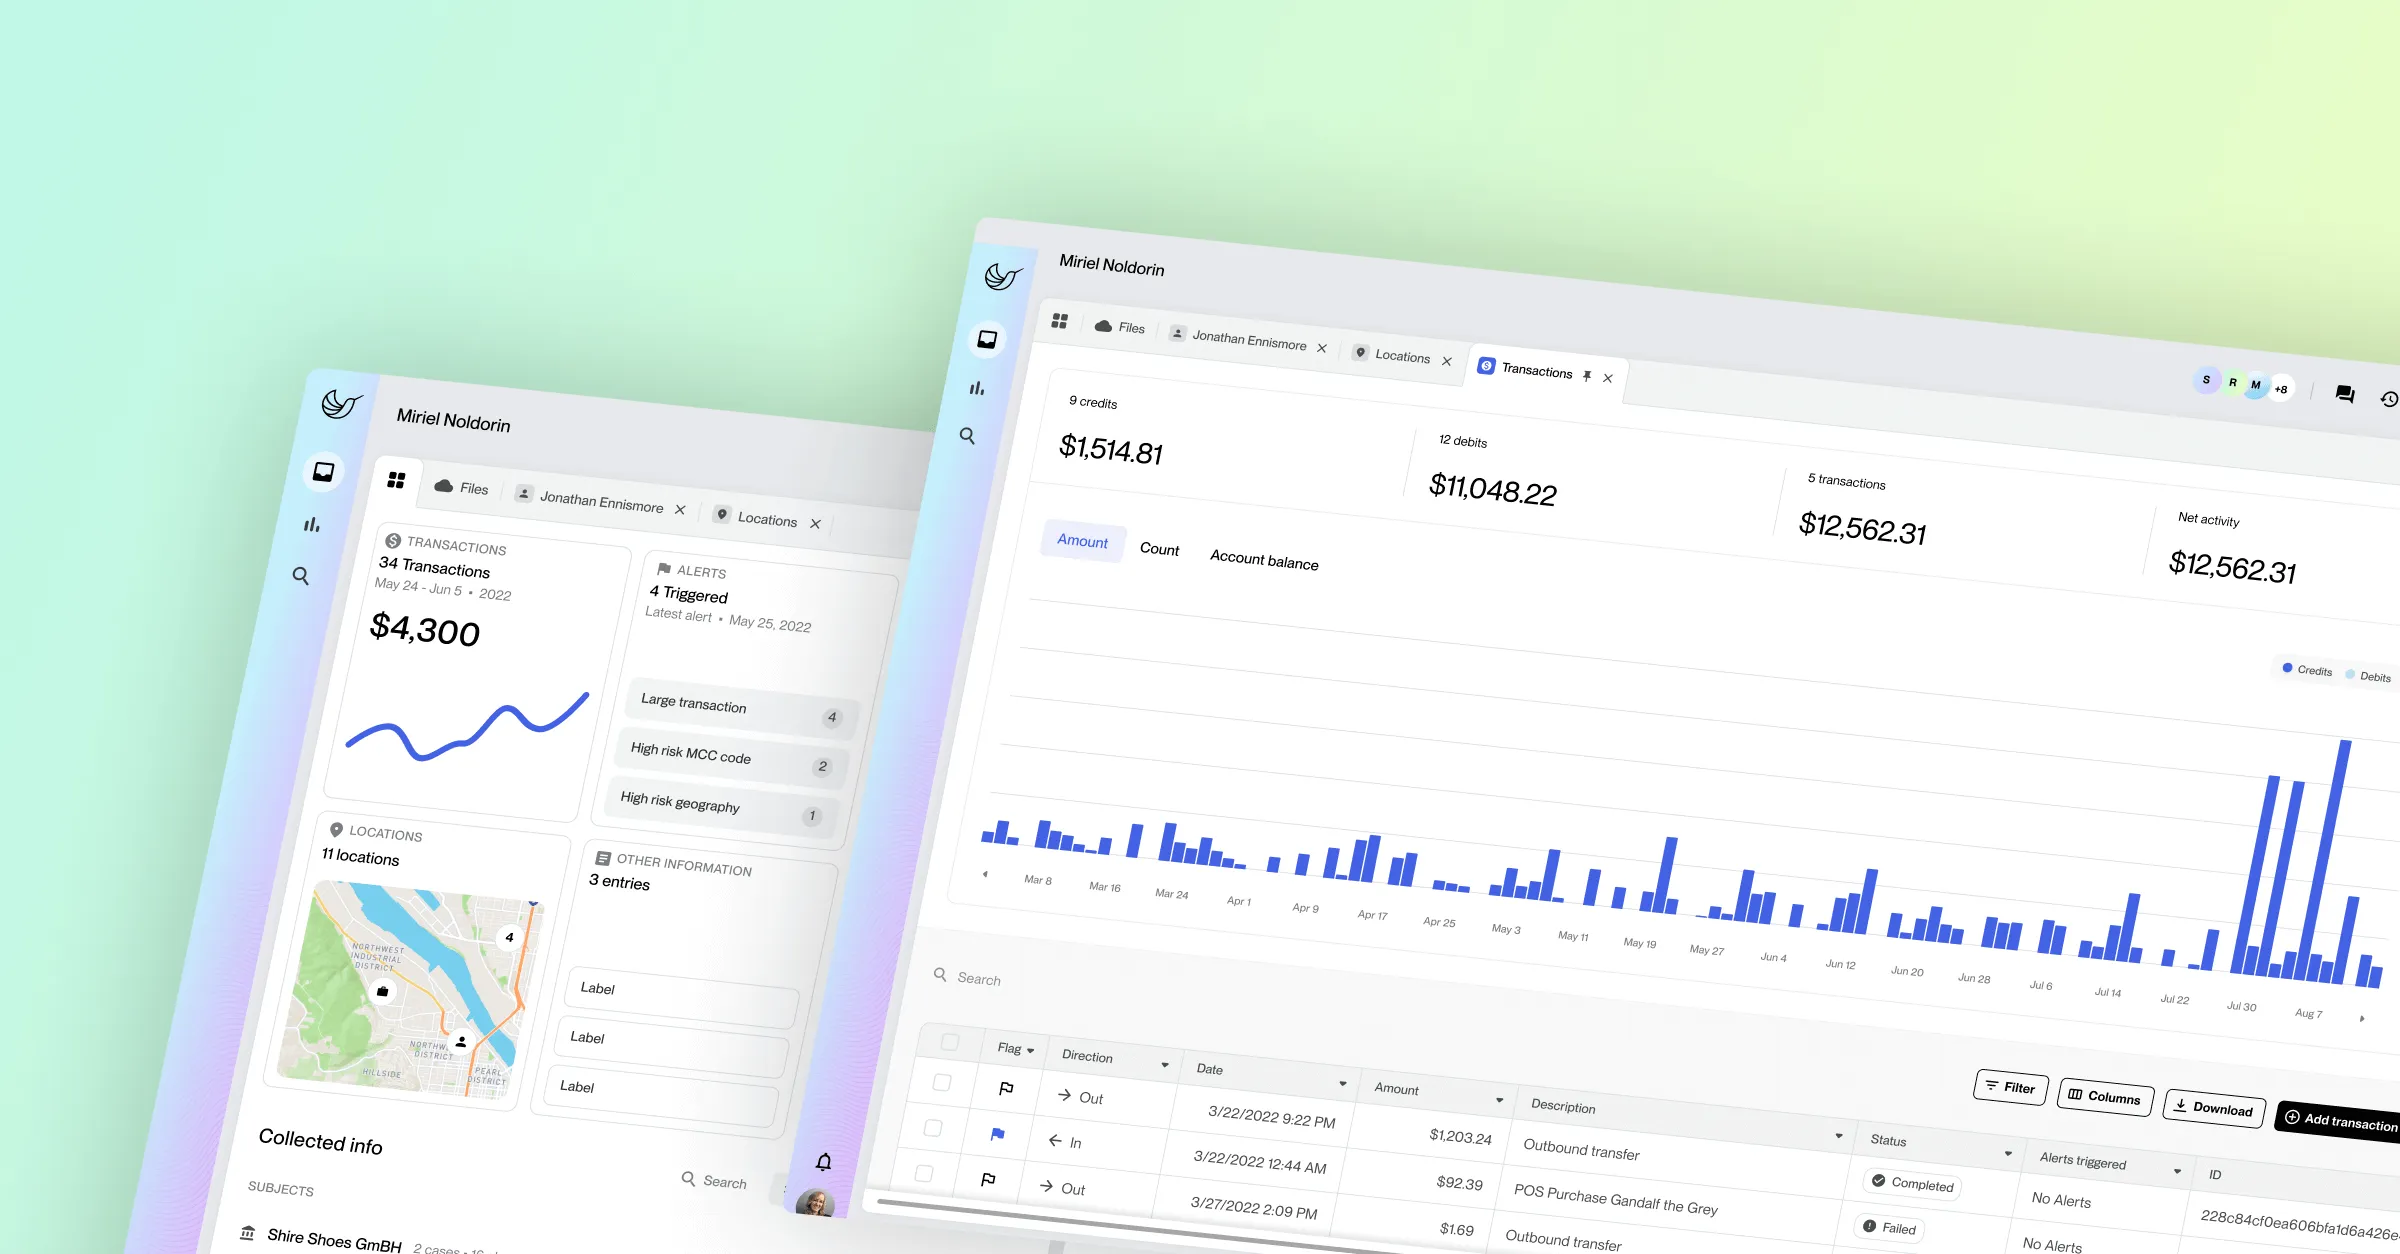Click the Add transaction button
This screenshot has width=2400, height=1254.
[2340, 1120]
